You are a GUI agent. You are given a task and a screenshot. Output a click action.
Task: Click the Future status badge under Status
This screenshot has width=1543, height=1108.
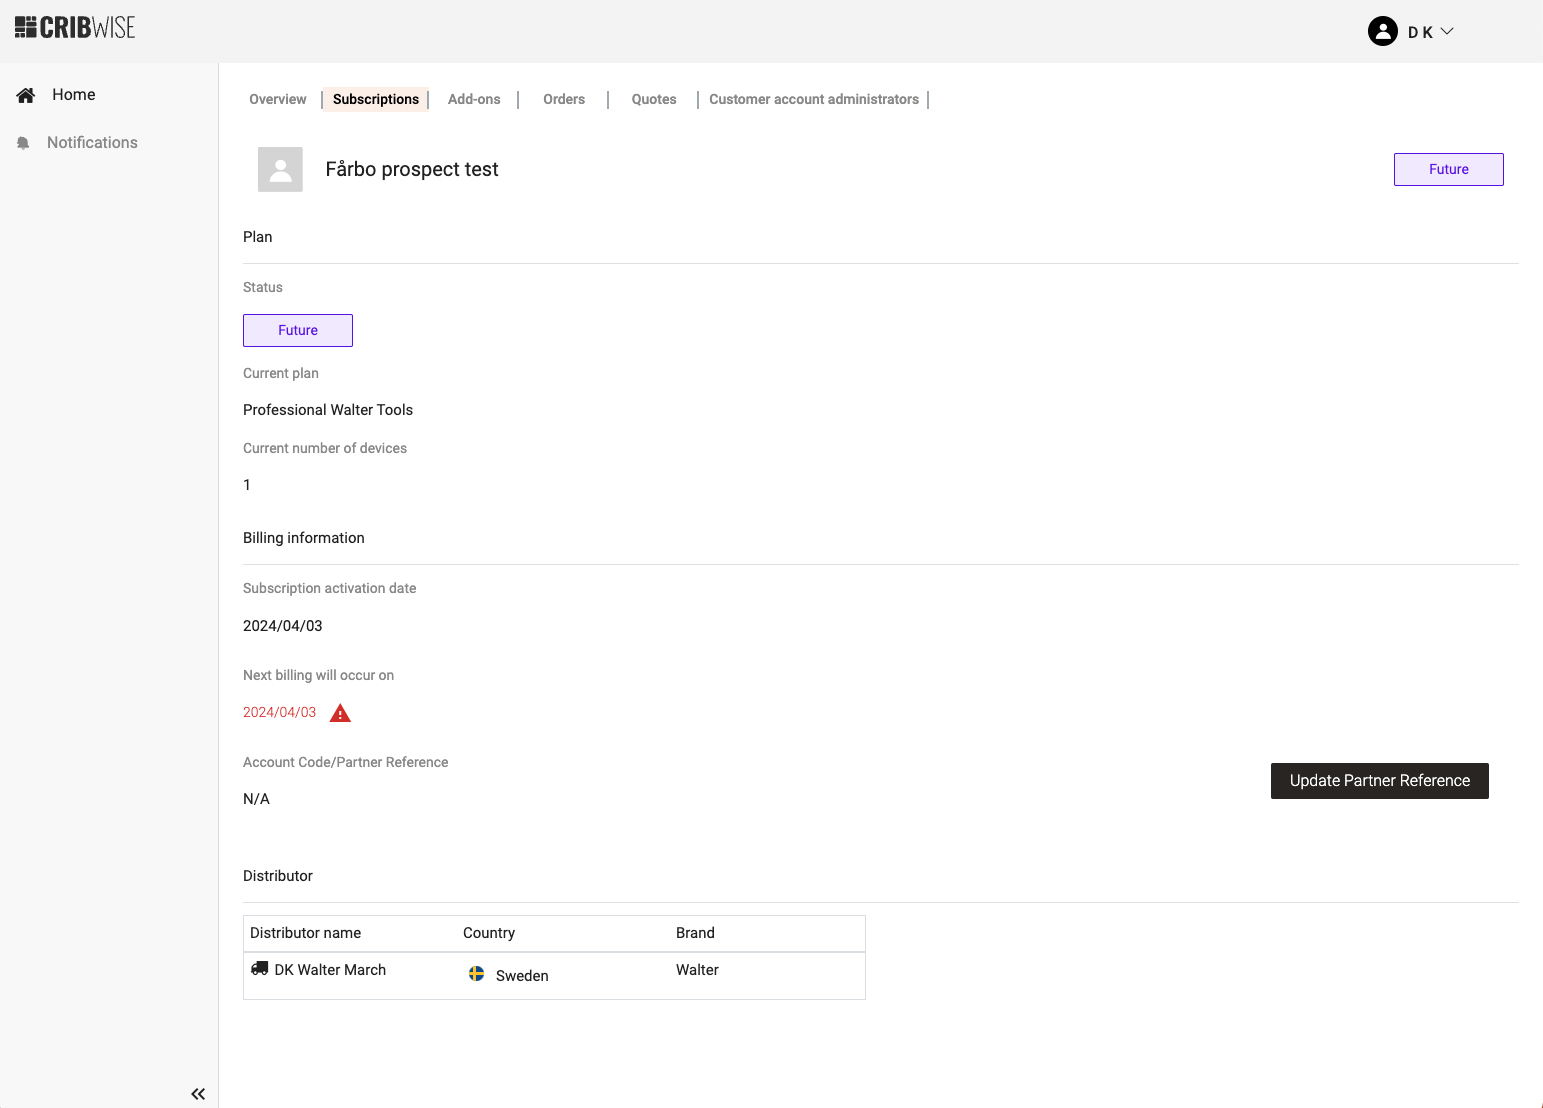[x=298, y=330]
